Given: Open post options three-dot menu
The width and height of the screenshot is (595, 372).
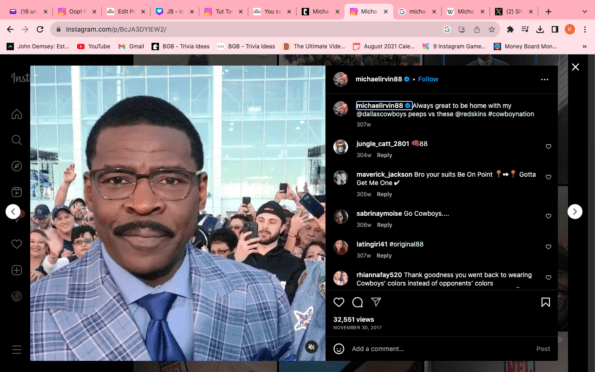Looking at the screenshot, I should tap(545, 79).
